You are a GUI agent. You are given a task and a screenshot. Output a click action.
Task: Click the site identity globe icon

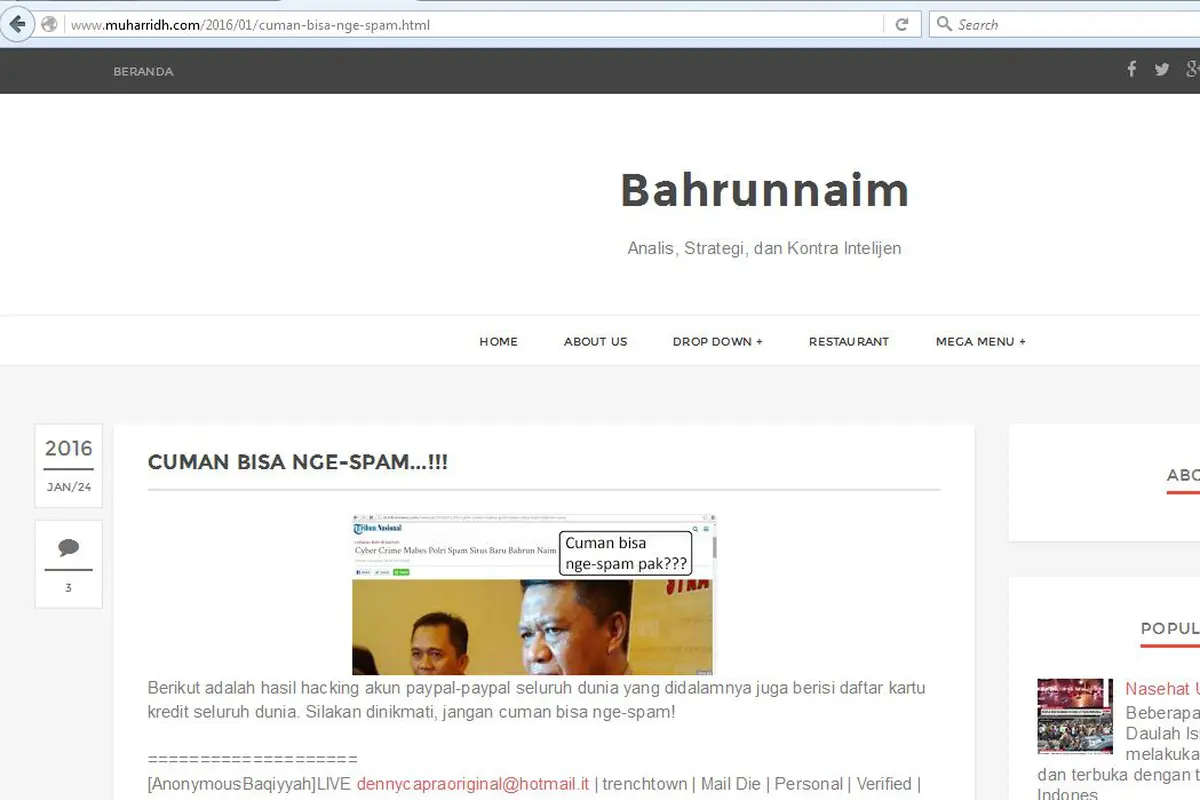(x=49, y=25)
